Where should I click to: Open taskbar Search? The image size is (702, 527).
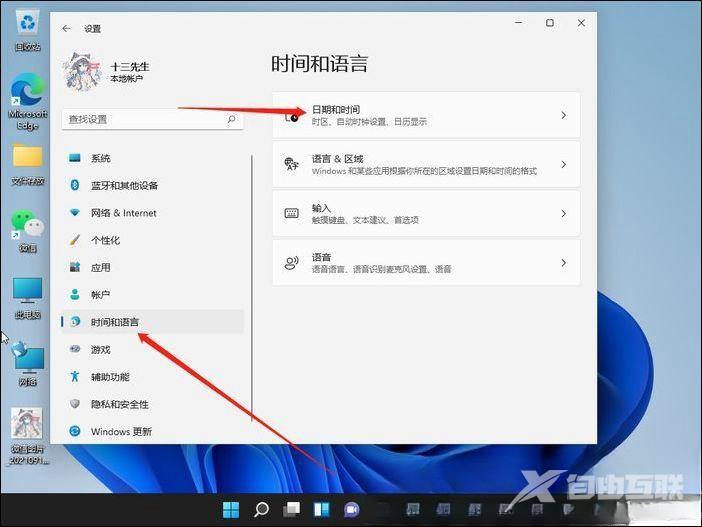click(x=261, y=510)
